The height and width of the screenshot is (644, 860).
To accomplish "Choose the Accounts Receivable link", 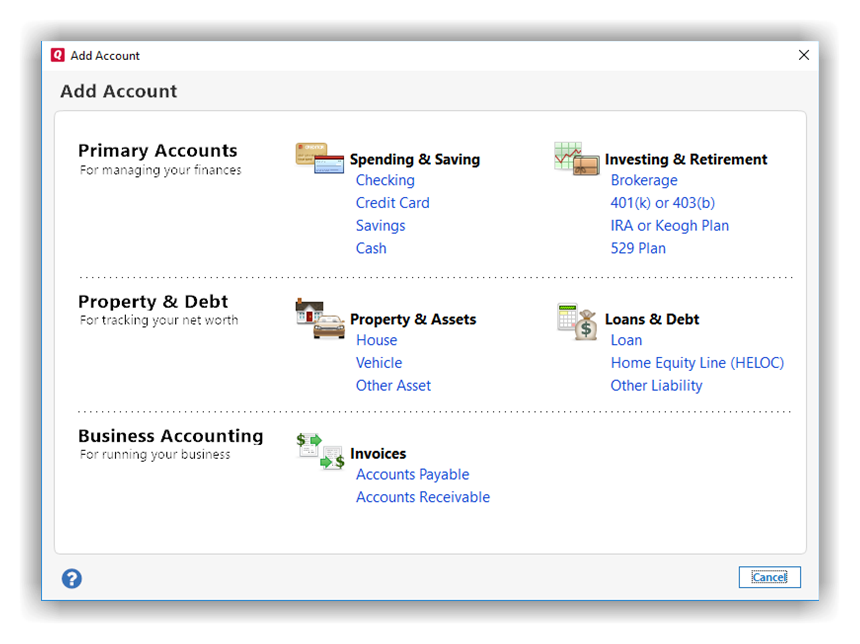I will pyautogui.click(x=422, y=498).
